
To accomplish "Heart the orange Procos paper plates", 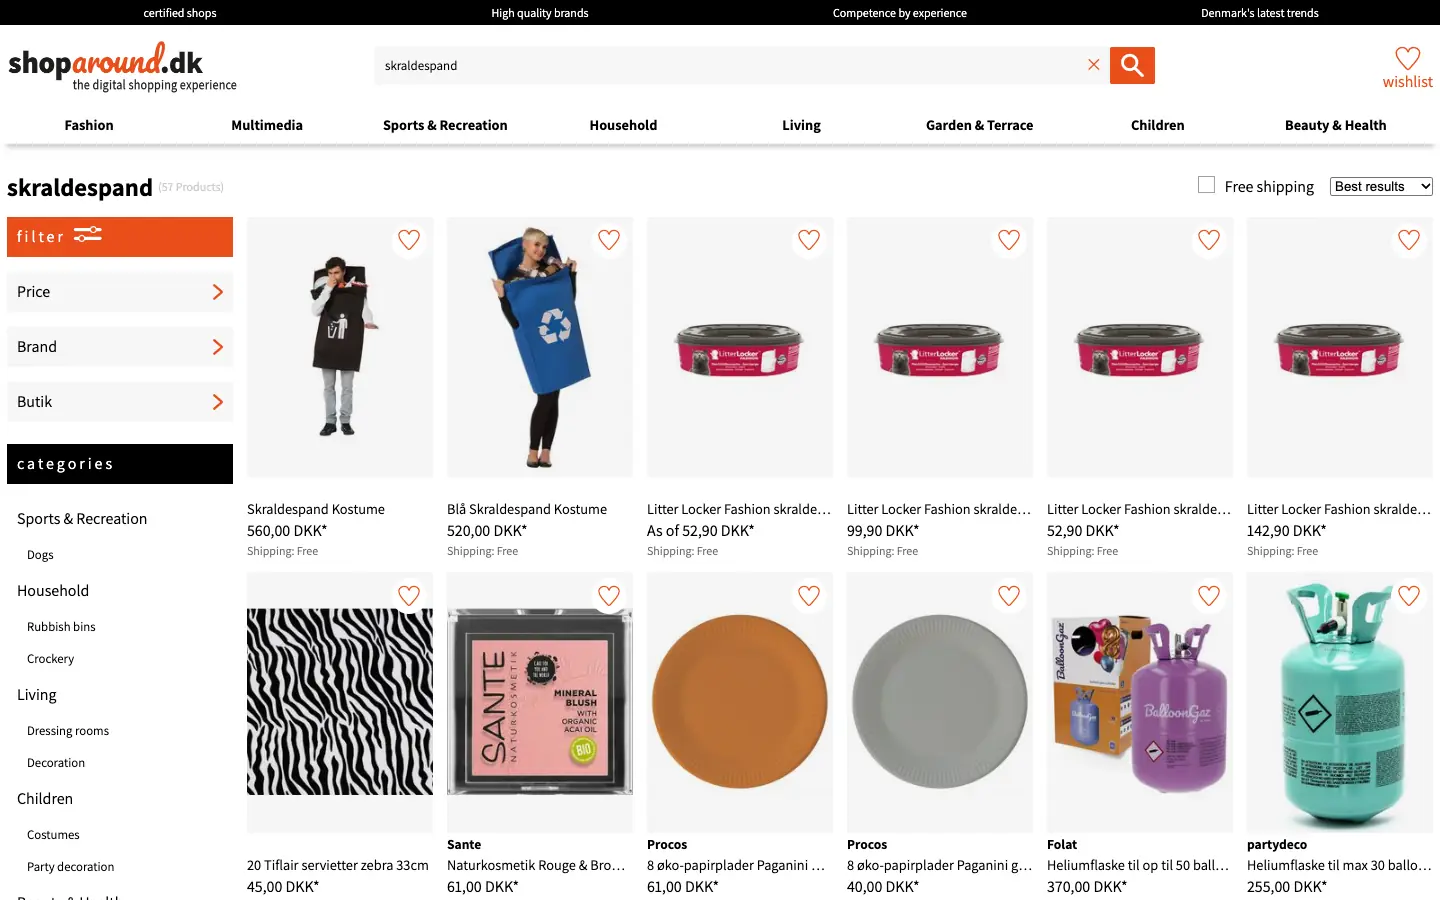I will point(809,596).
